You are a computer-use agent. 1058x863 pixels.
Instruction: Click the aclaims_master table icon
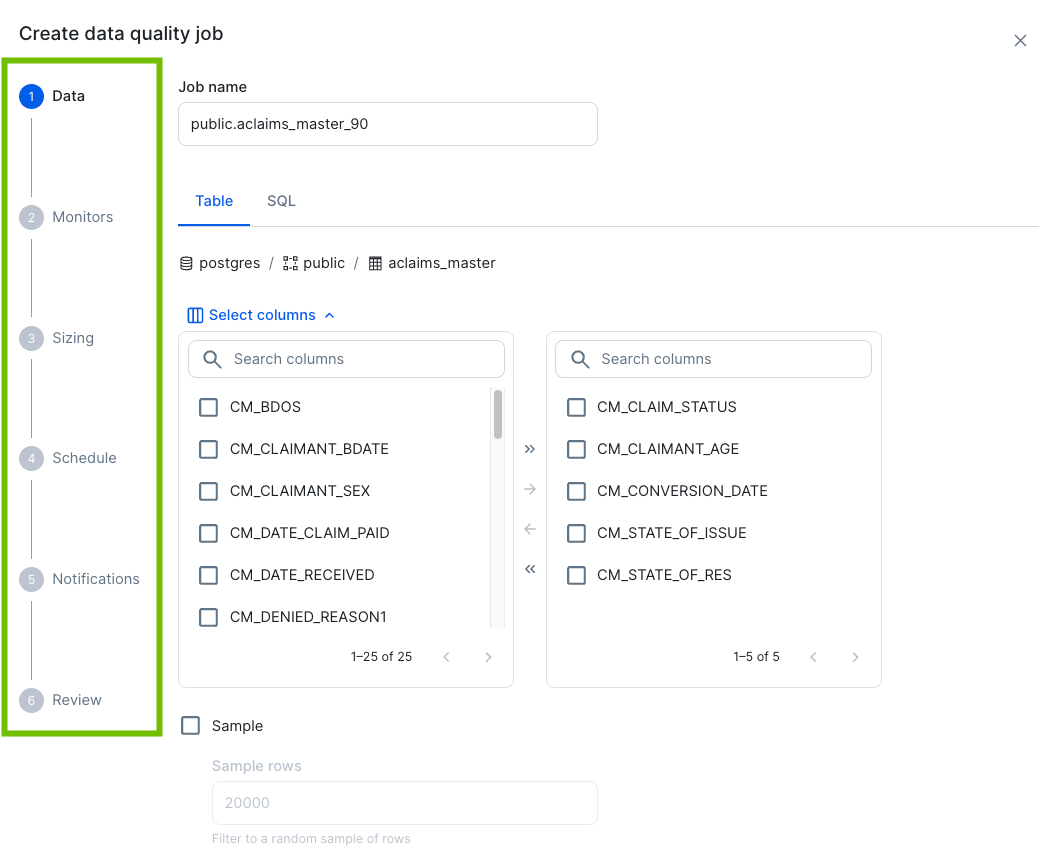click(x=376, y=262)
